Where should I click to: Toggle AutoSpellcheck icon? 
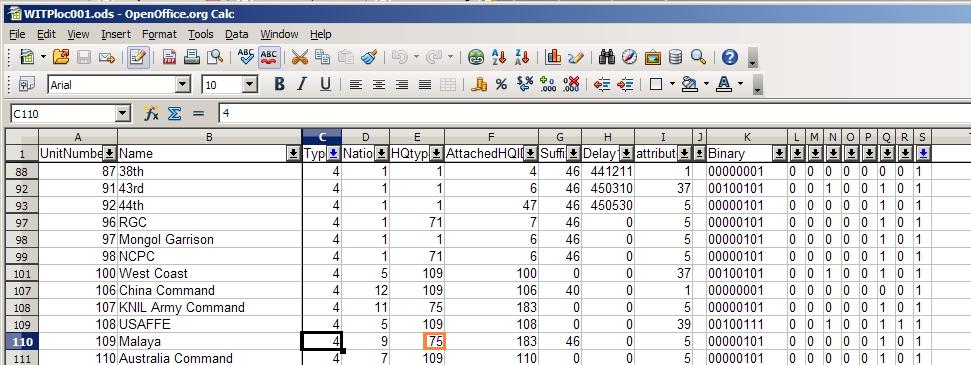pos(269,58)
